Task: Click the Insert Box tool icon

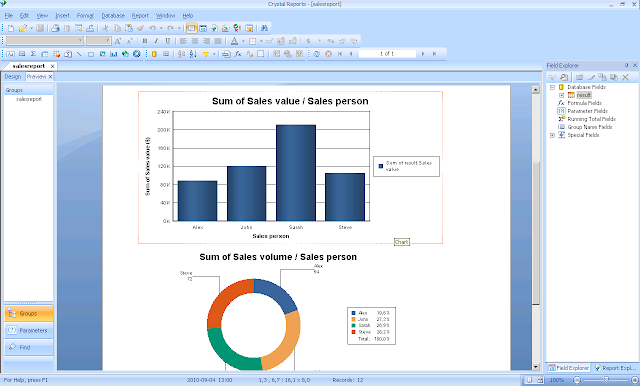Action: click(x=91, y=54)
